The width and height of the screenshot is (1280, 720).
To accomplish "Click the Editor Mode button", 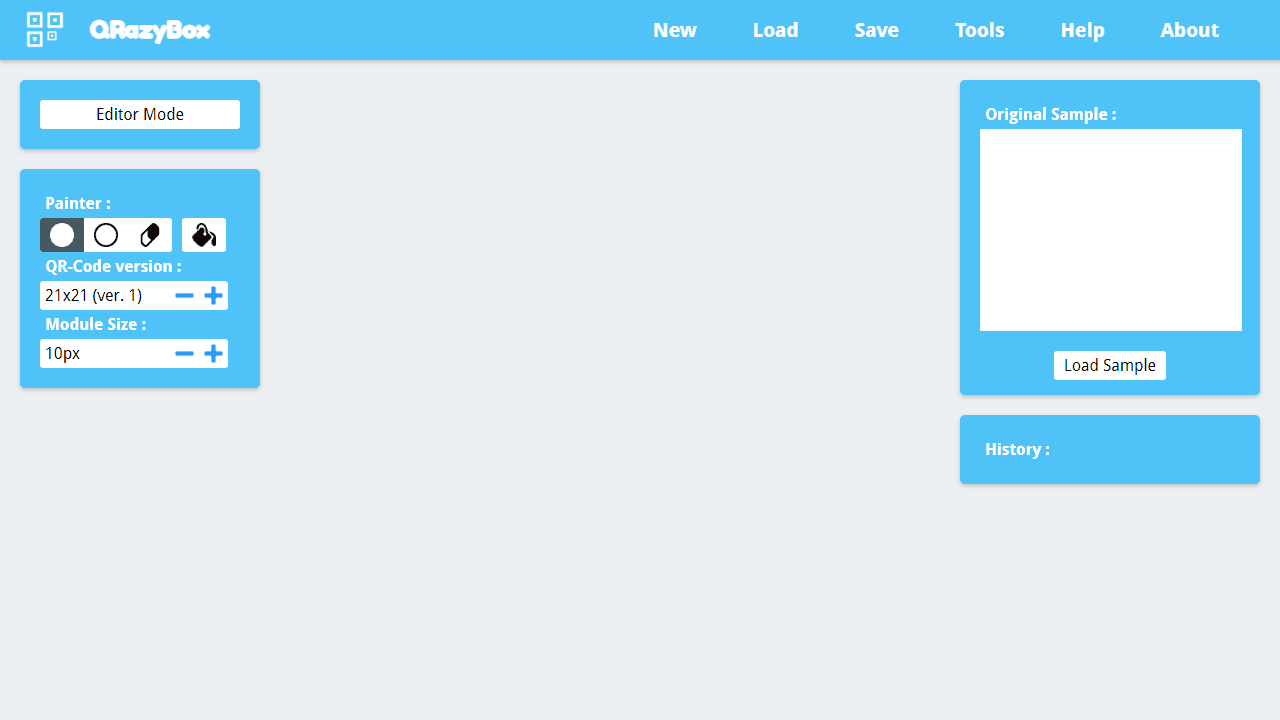I will pyautogui.click(x=140, y=114).
